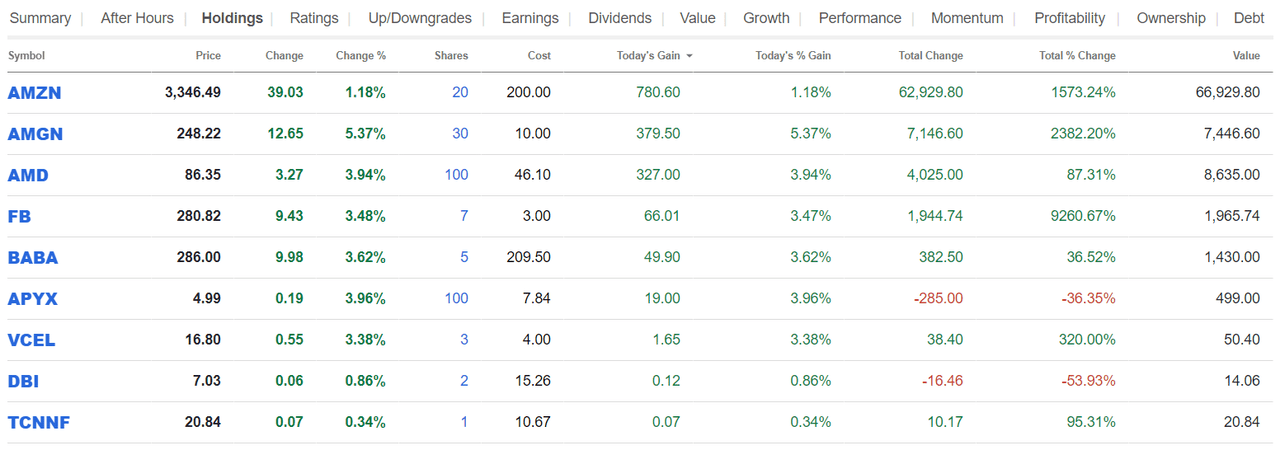This screenshot has width=1280, height=450.
Task: Click the sort arrow beside Today's Gain
Action: [689, 56]
